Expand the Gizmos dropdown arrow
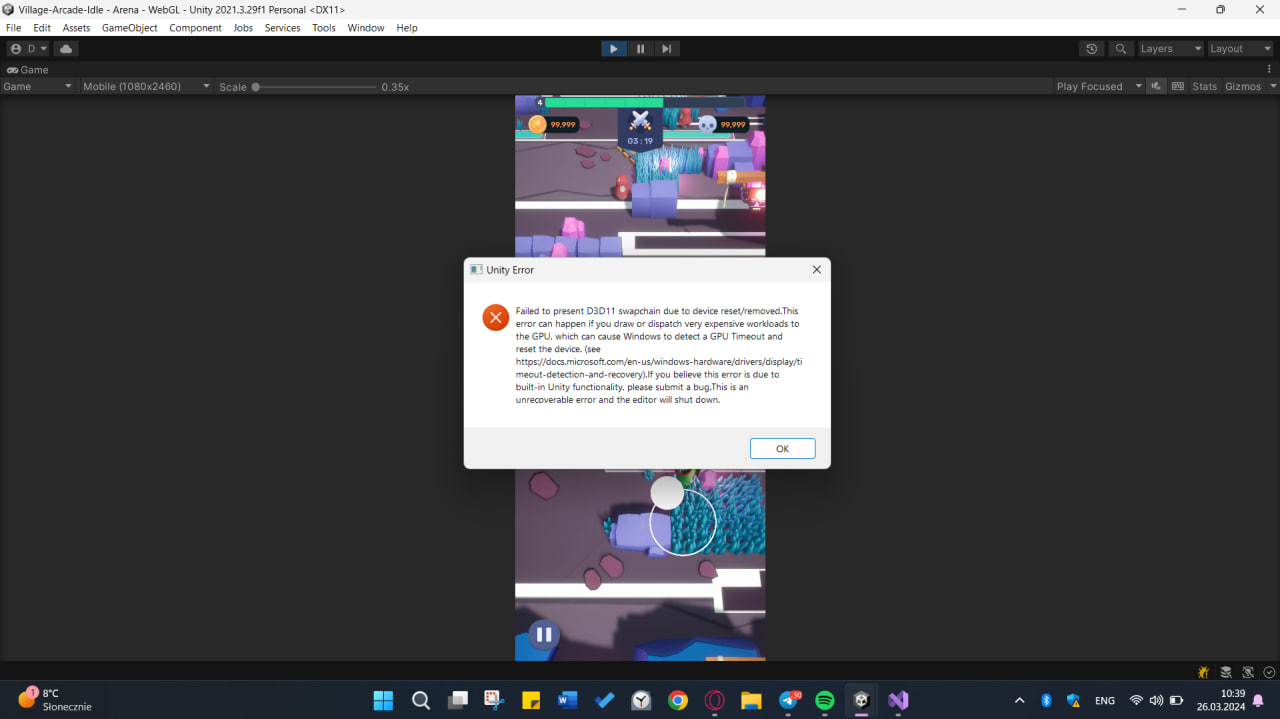 point(1273,86)
